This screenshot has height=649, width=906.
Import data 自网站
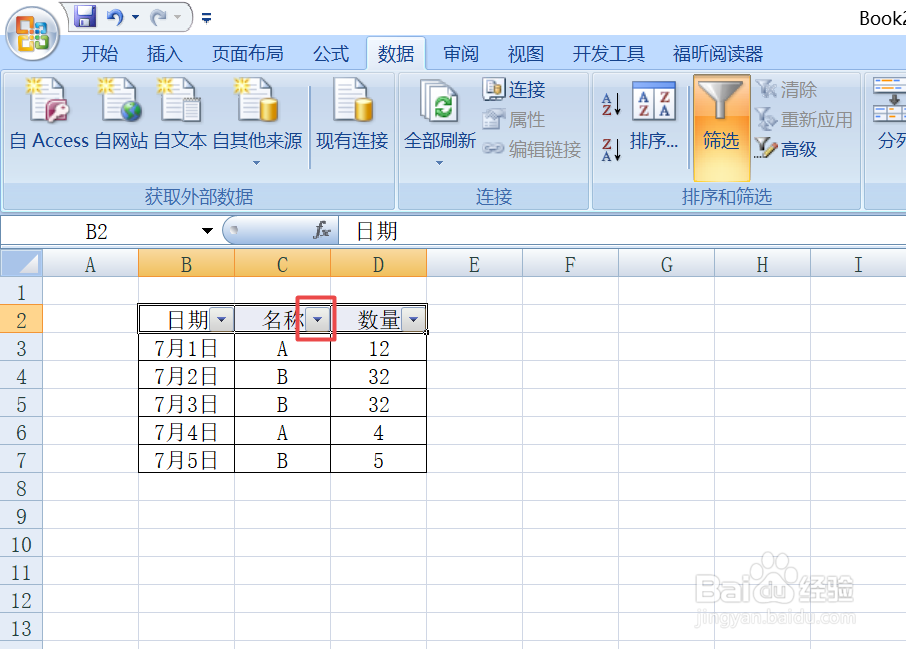point(121,115)
